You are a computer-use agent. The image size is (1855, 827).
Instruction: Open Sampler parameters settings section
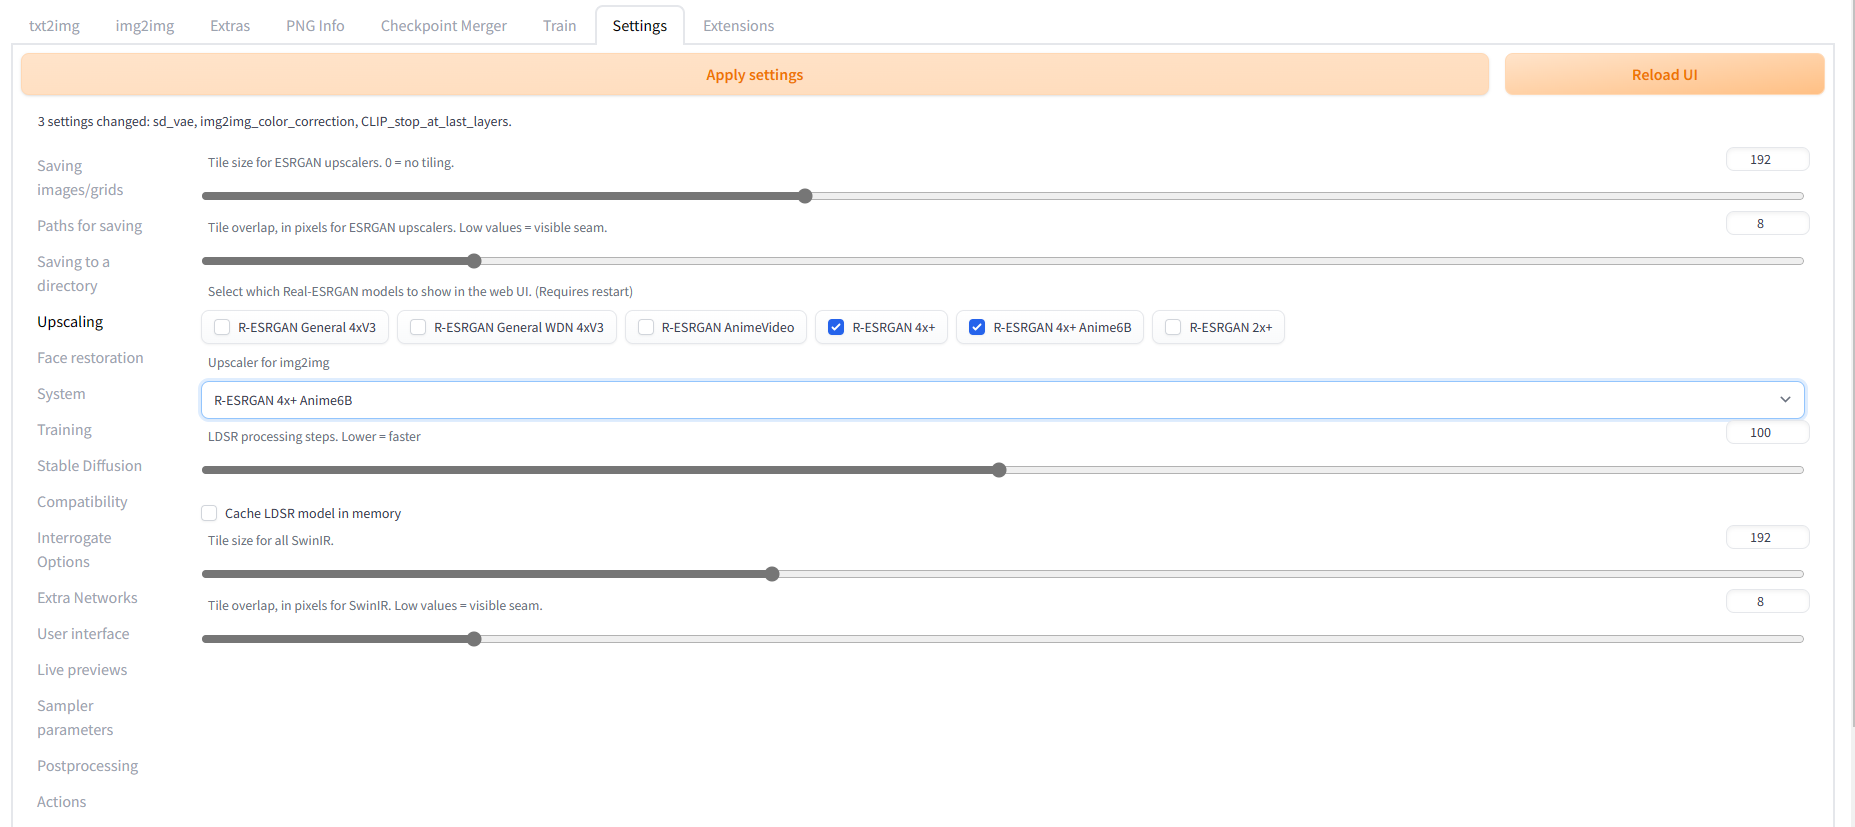[75, 718]
